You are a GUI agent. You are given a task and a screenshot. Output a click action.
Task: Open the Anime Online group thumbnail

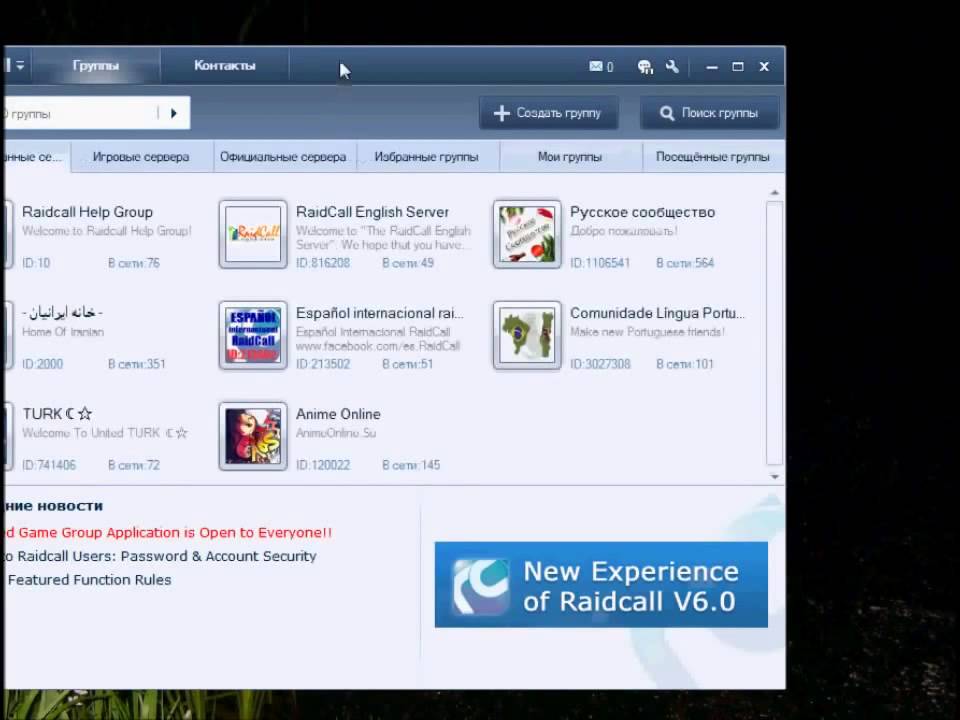(x=253, y=436)
